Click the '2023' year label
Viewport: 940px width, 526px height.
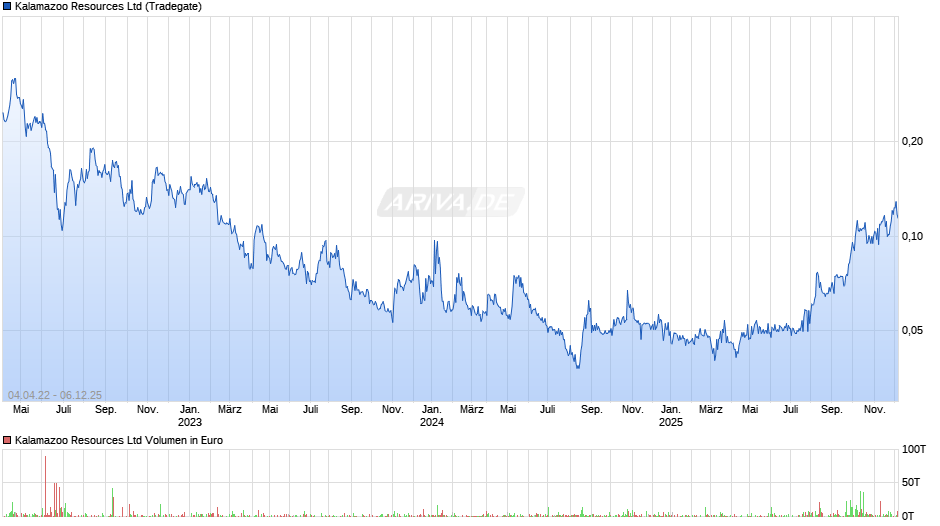[190, 422]
